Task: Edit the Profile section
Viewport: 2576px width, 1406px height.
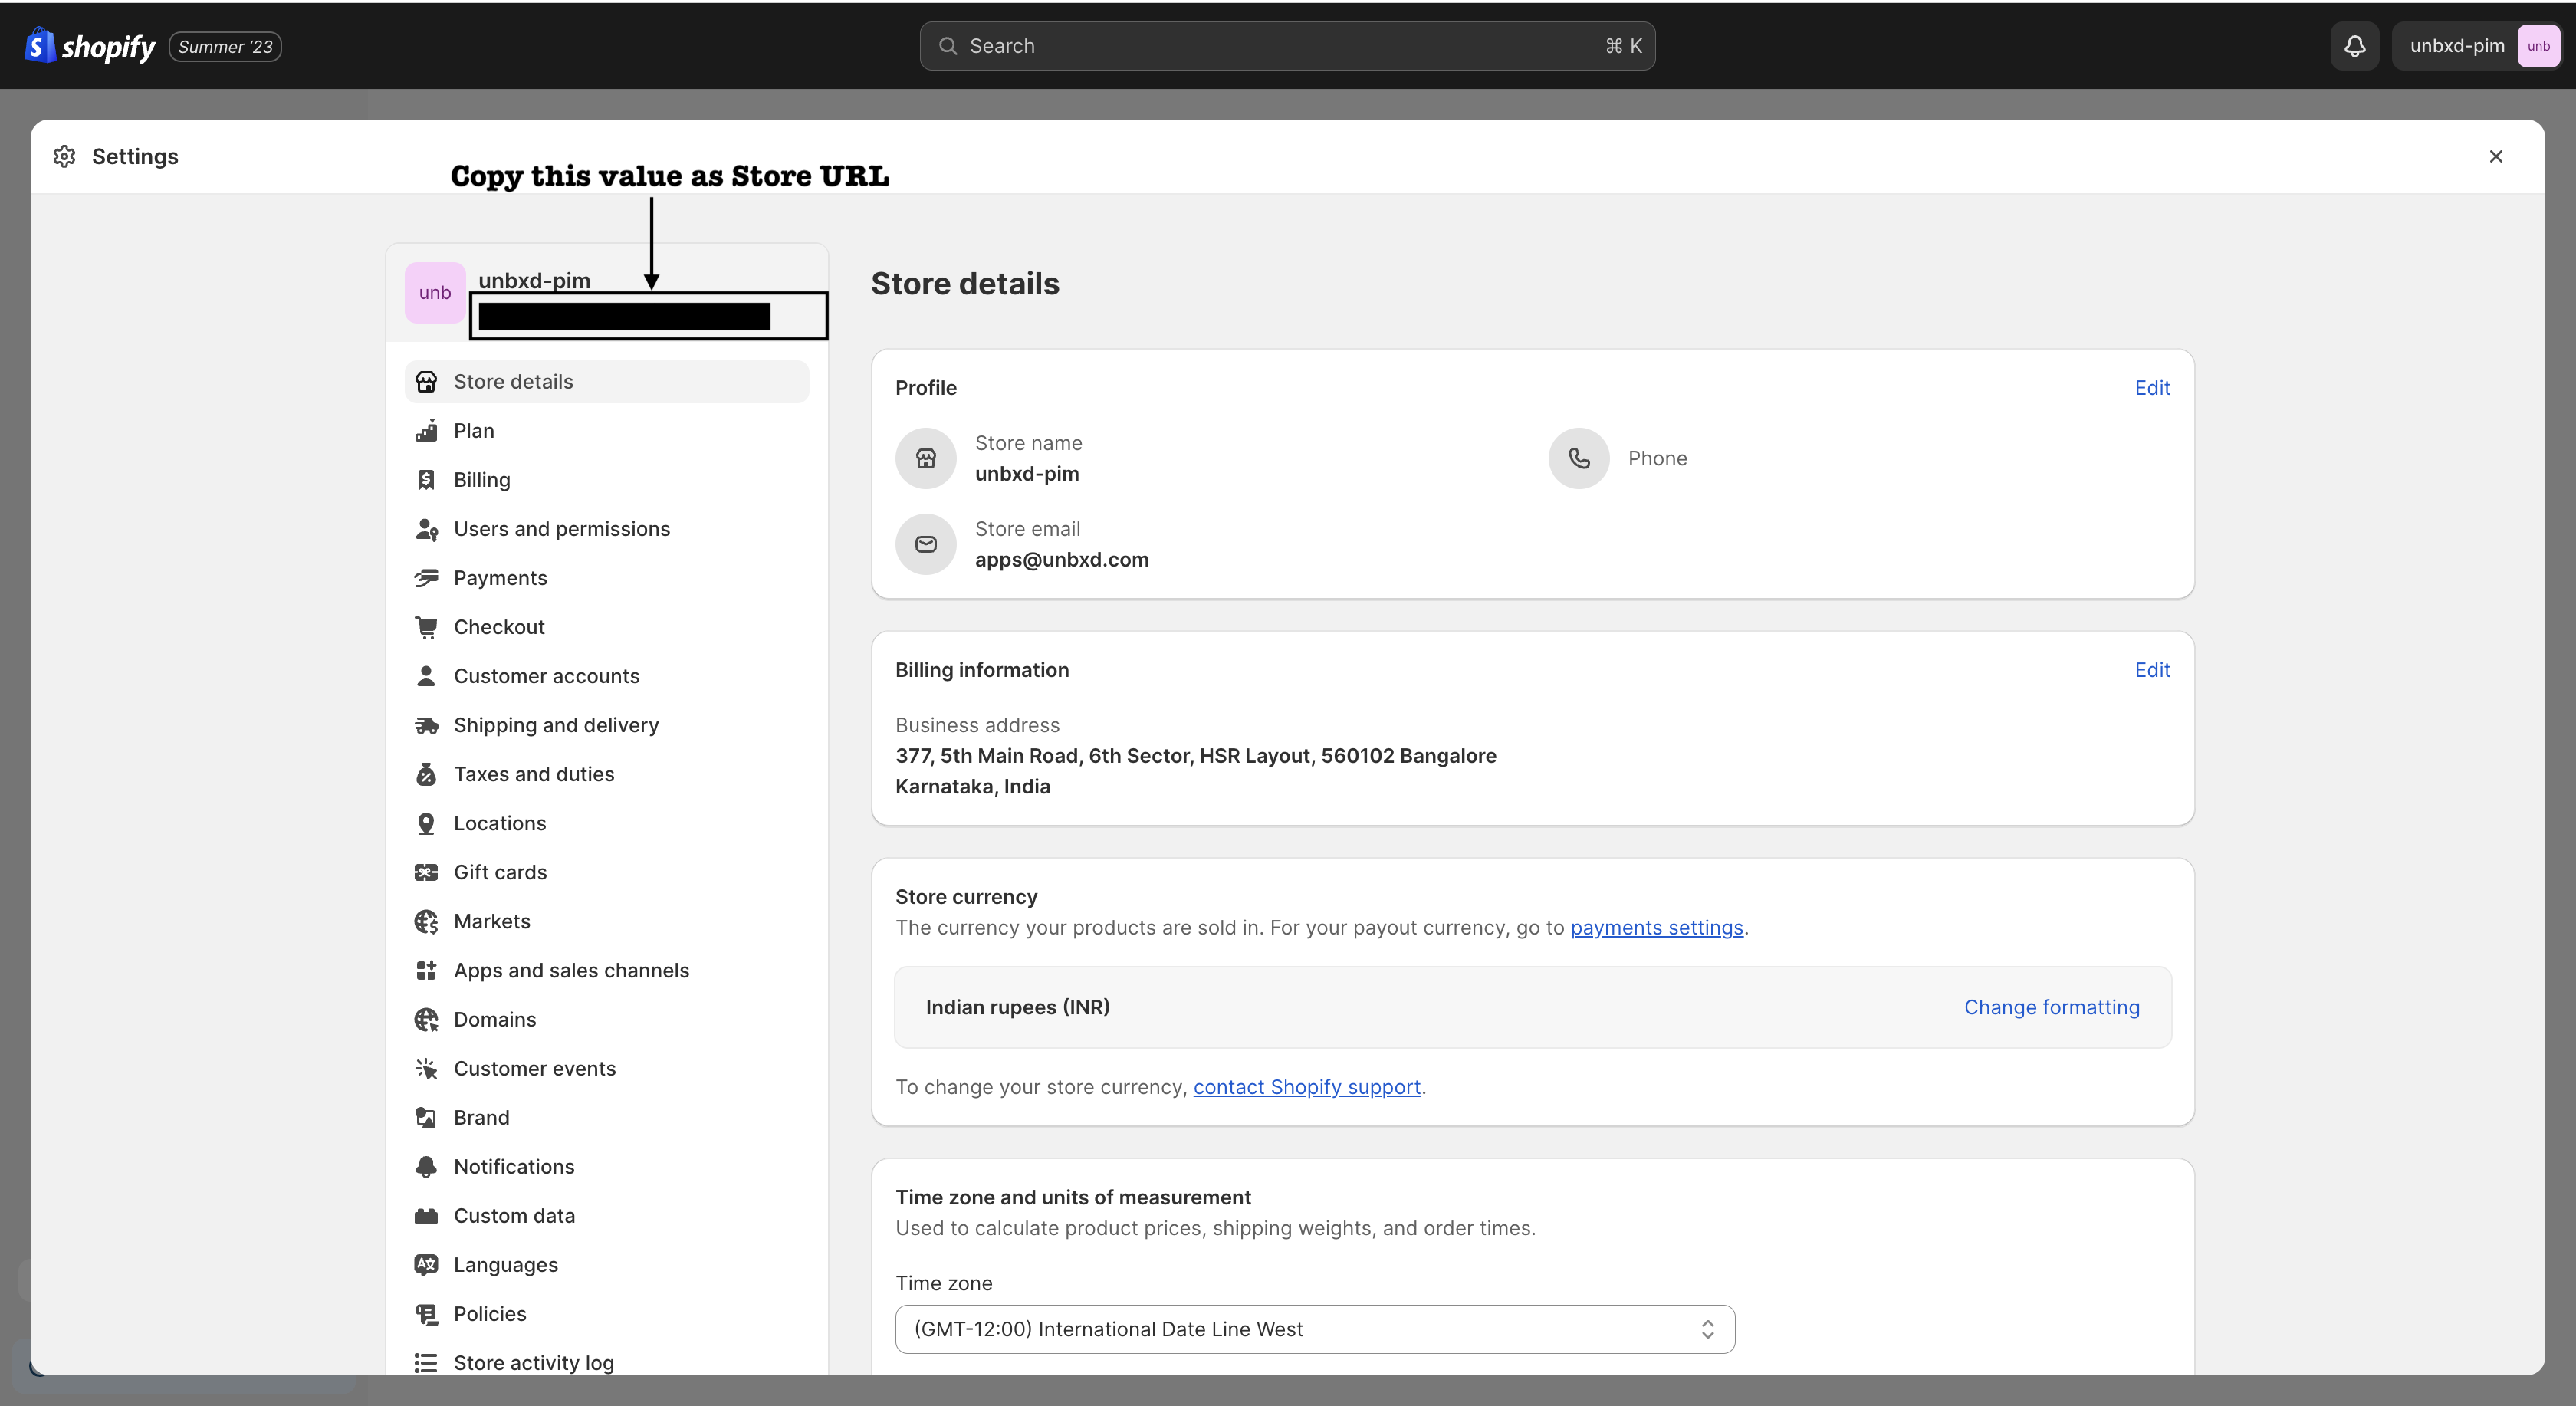Action: click(x=2152, y=388)
